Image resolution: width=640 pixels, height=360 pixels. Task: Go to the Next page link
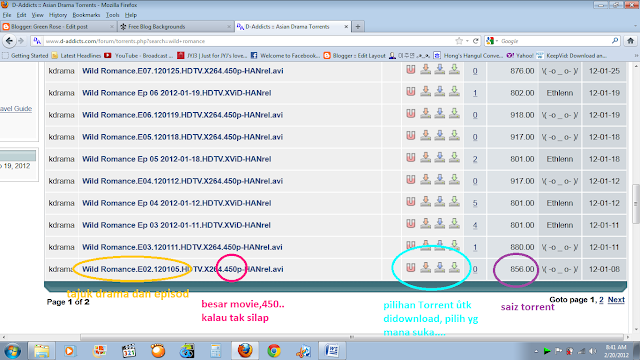[616, 300]
